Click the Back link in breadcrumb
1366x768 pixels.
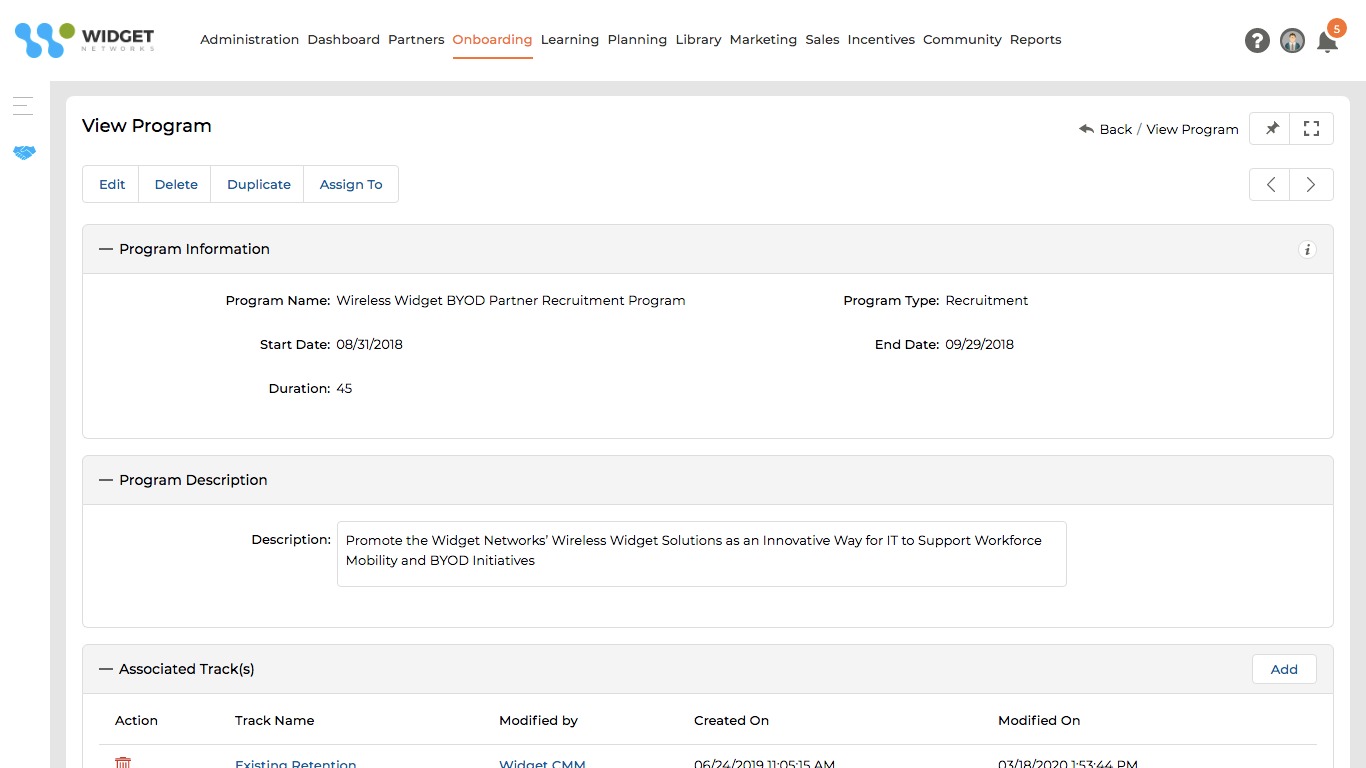(x=1115, y=129)
